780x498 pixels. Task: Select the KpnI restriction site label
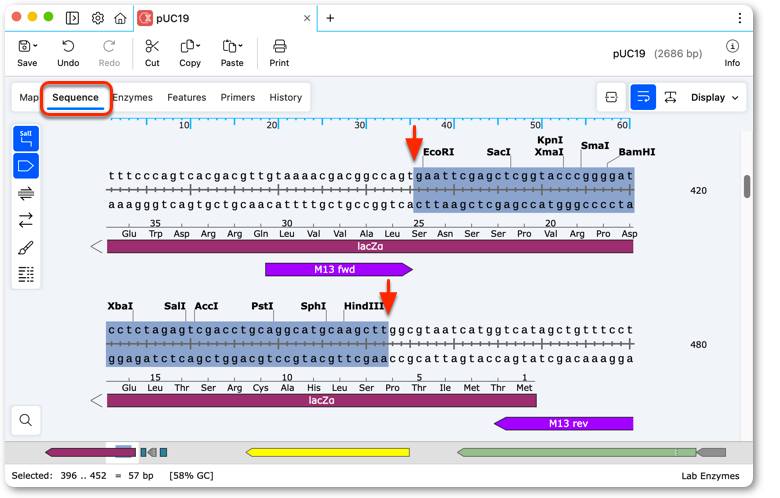coord(550,140)
